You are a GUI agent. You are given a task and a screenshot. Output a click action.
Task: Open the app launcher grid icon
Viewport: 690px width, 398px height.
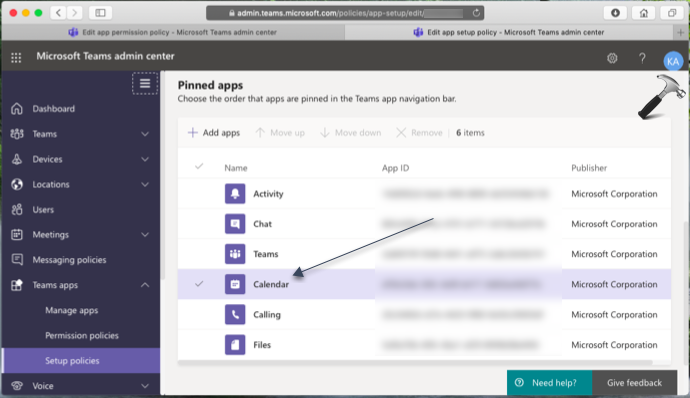[16, 57]
